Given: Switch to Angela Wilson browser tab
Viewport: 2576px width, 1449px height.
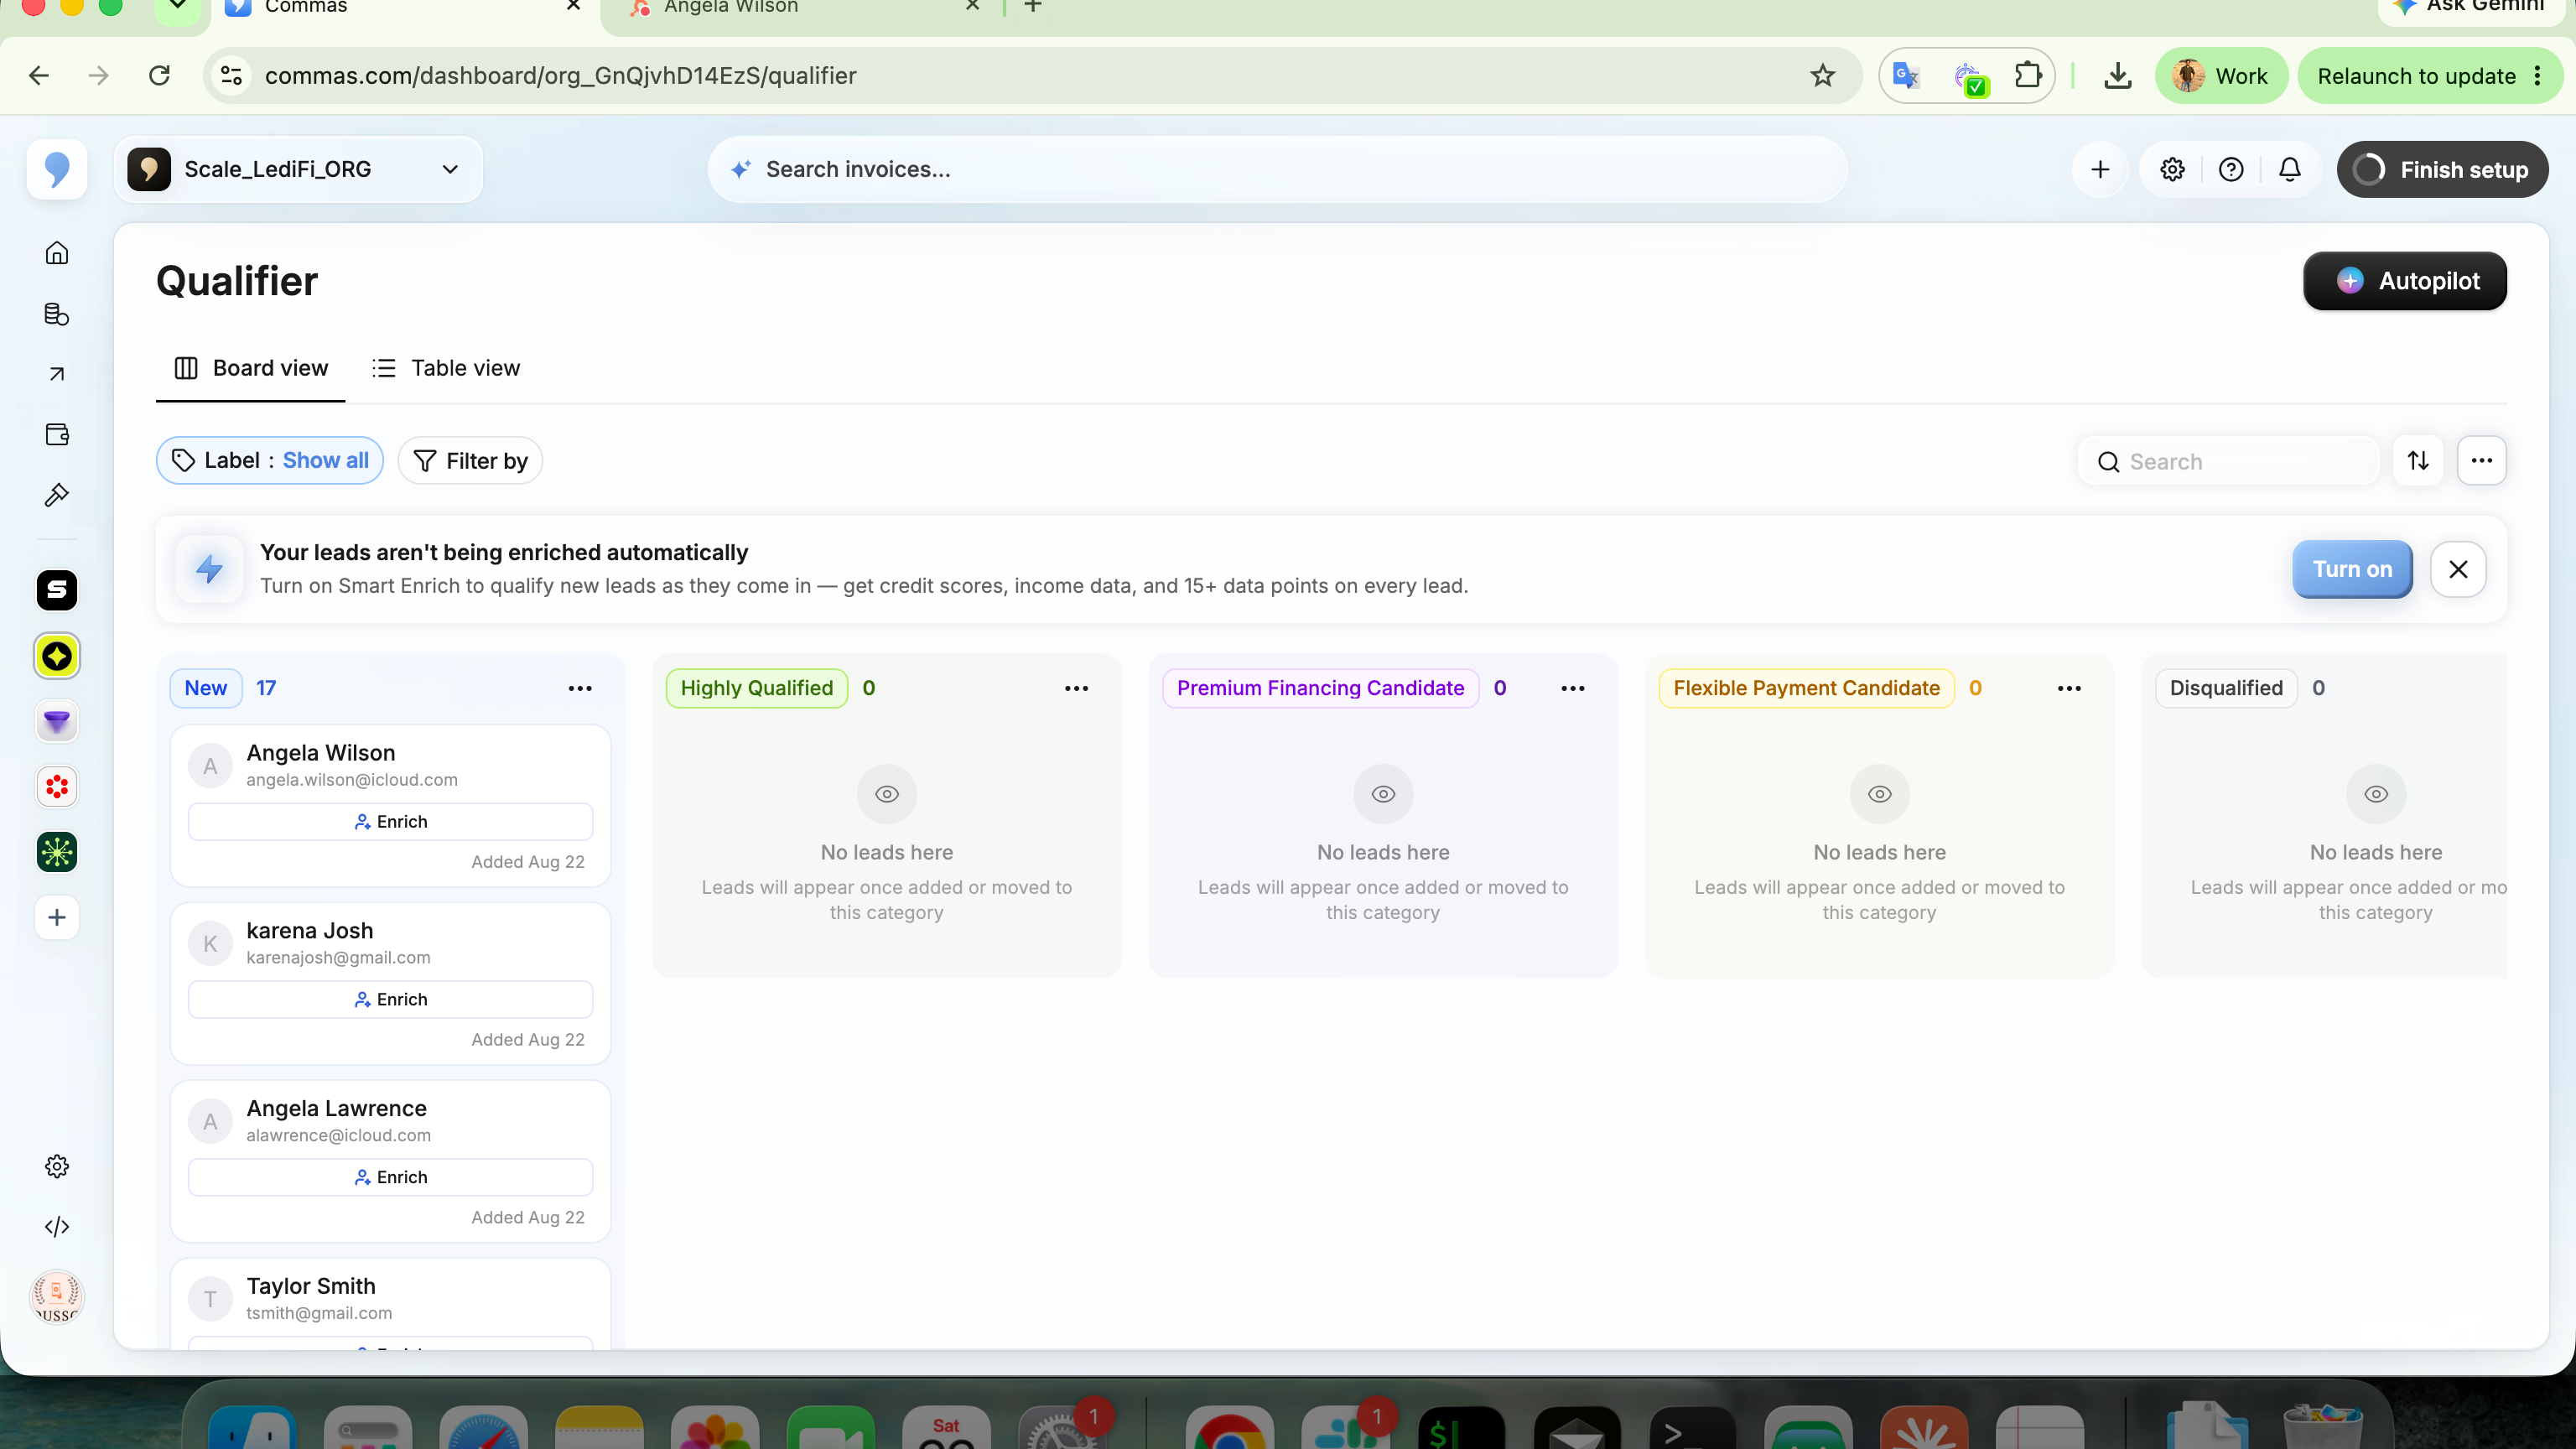Looking at the screenshot, I should tap(800, 10).
